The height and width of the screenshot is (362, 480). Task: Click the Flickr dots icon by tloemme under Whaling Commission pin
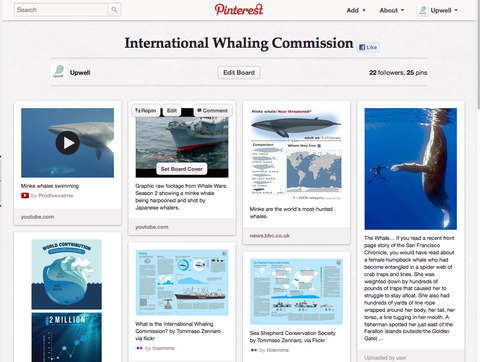point(139,348)
